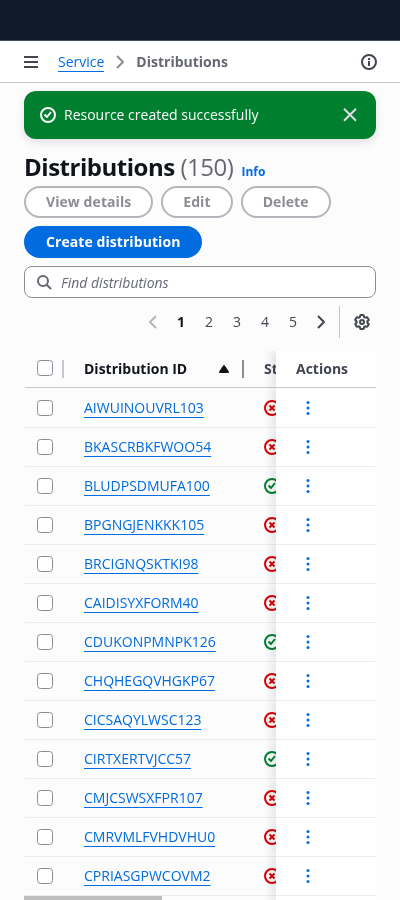The image size is (400, 900).
Task: Open actions menu for AIWUINOUVRL103
Action: point(308,408)
